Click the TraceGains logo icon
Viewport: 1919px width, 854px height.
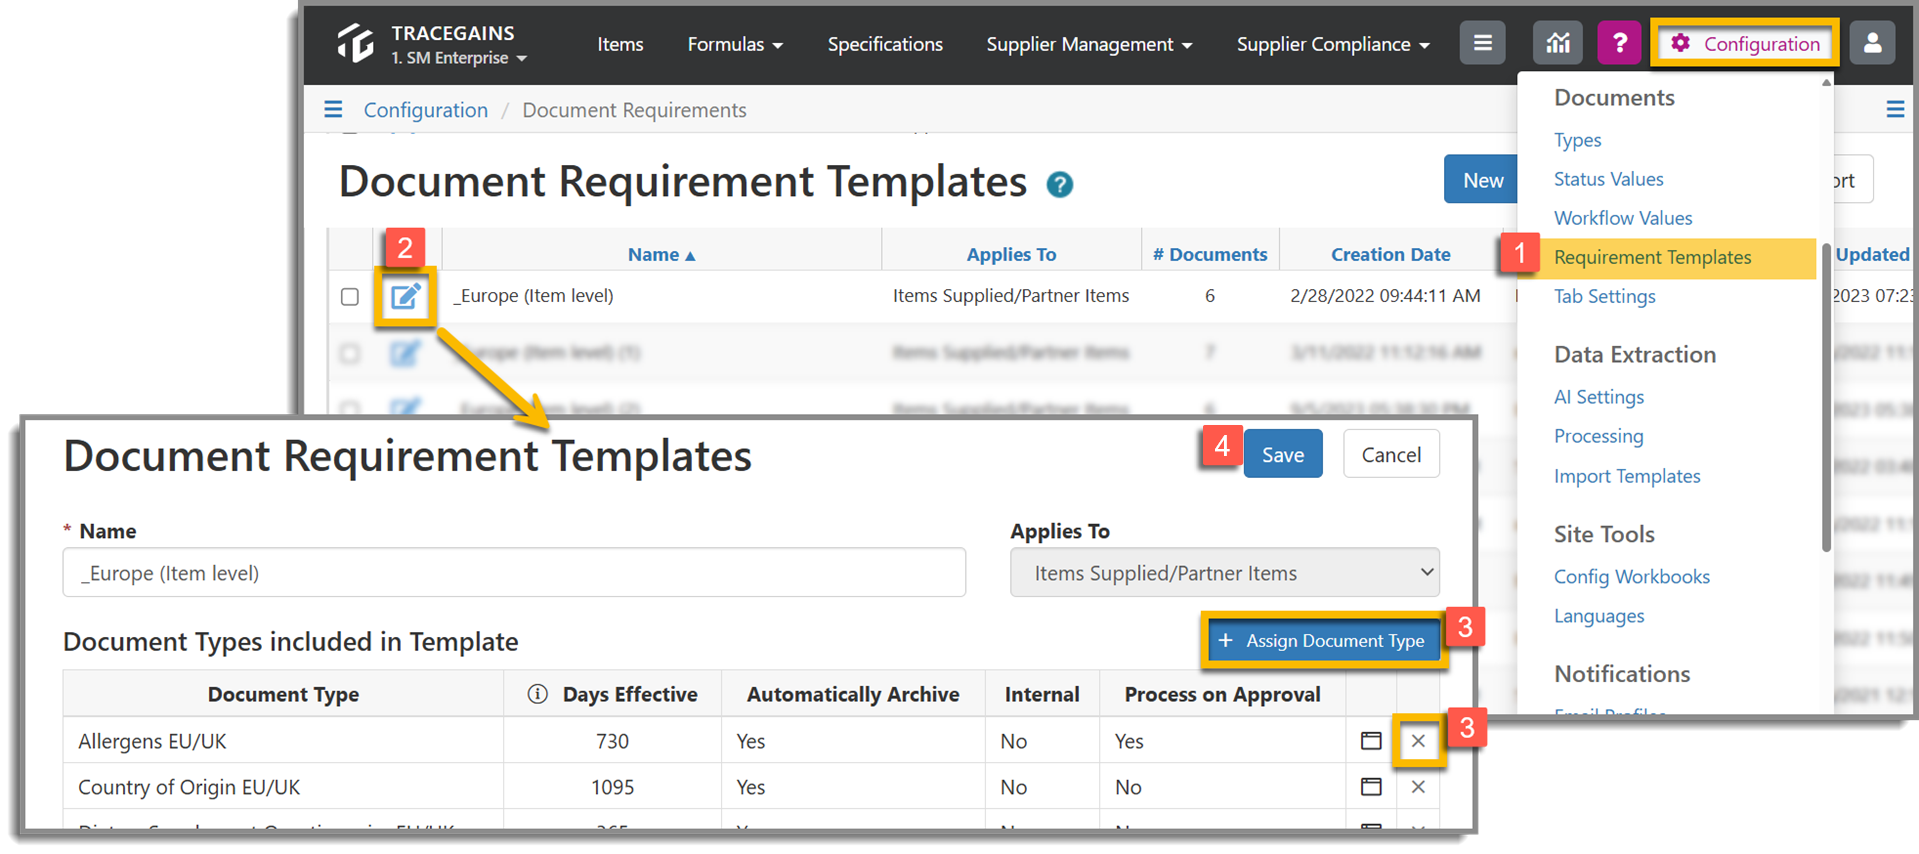coord(355,43)
